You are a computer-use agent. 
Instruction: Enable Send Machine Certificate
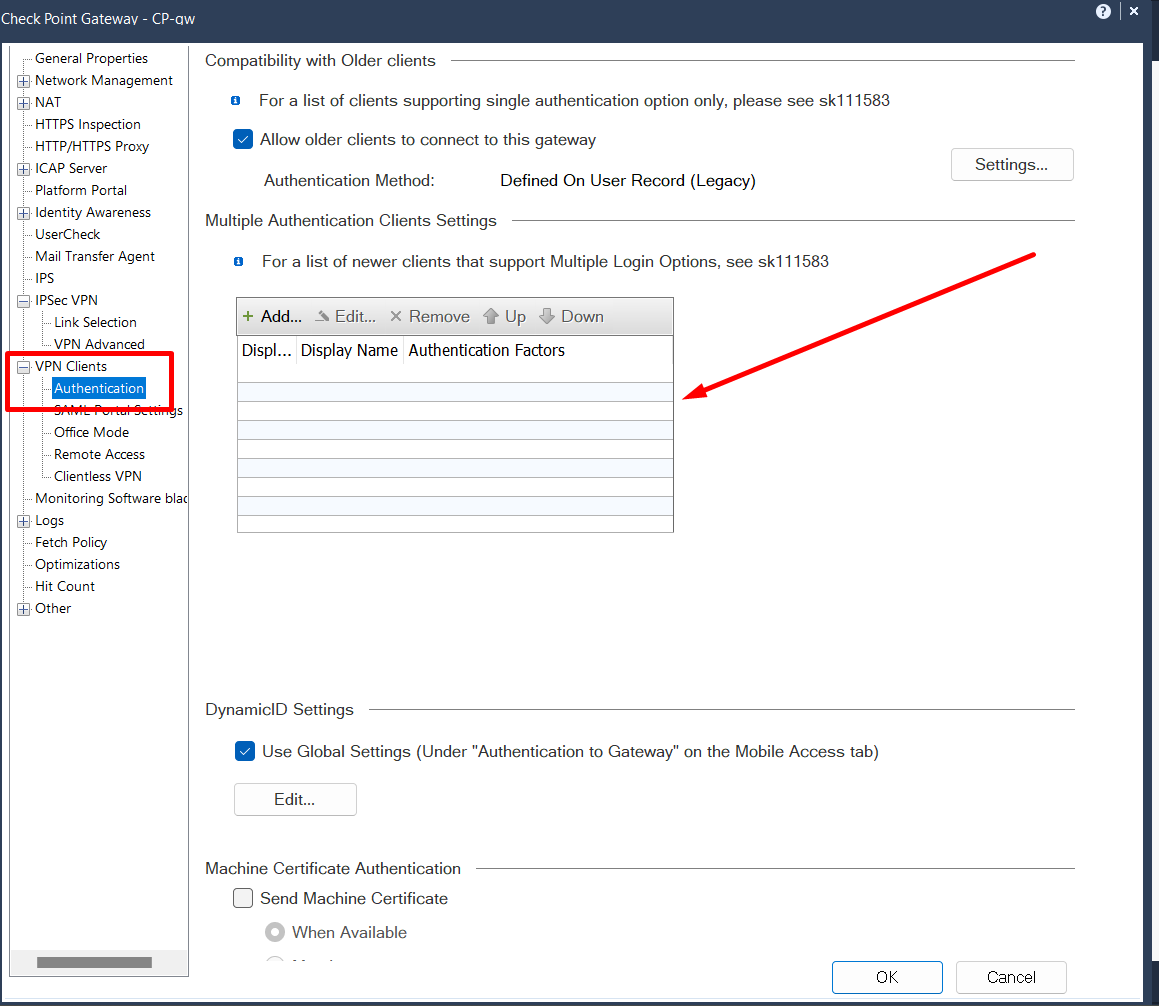(243, 898)
